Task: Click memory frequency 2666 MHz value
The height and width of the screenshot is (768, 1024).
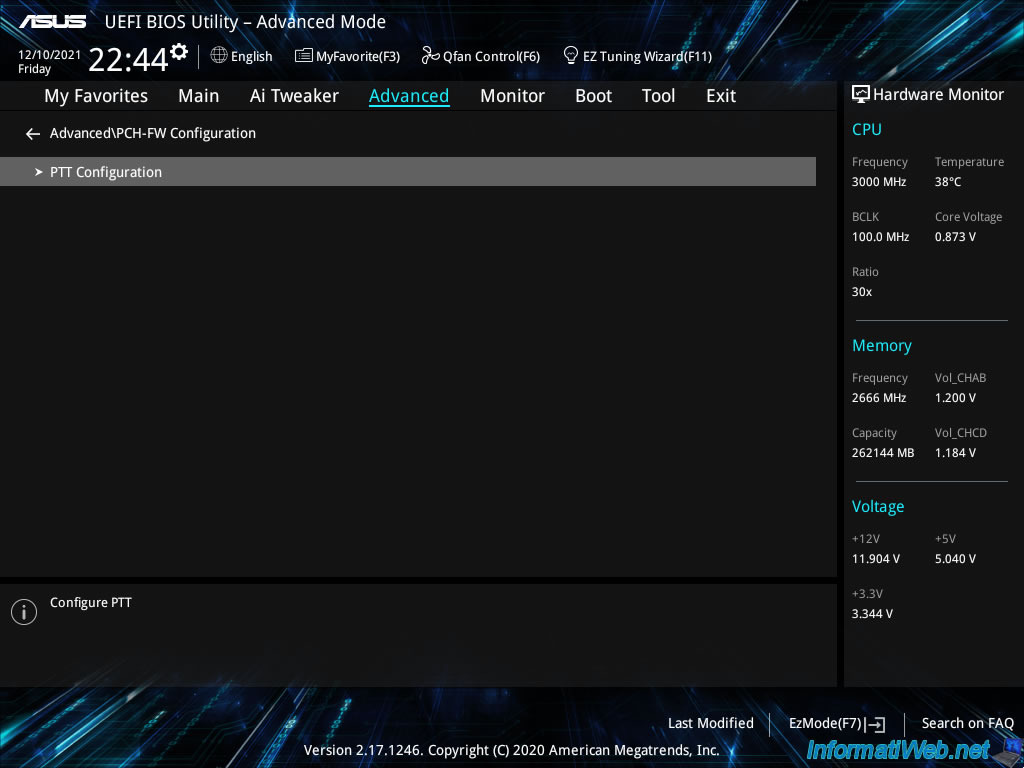Action: coord(878,398)
